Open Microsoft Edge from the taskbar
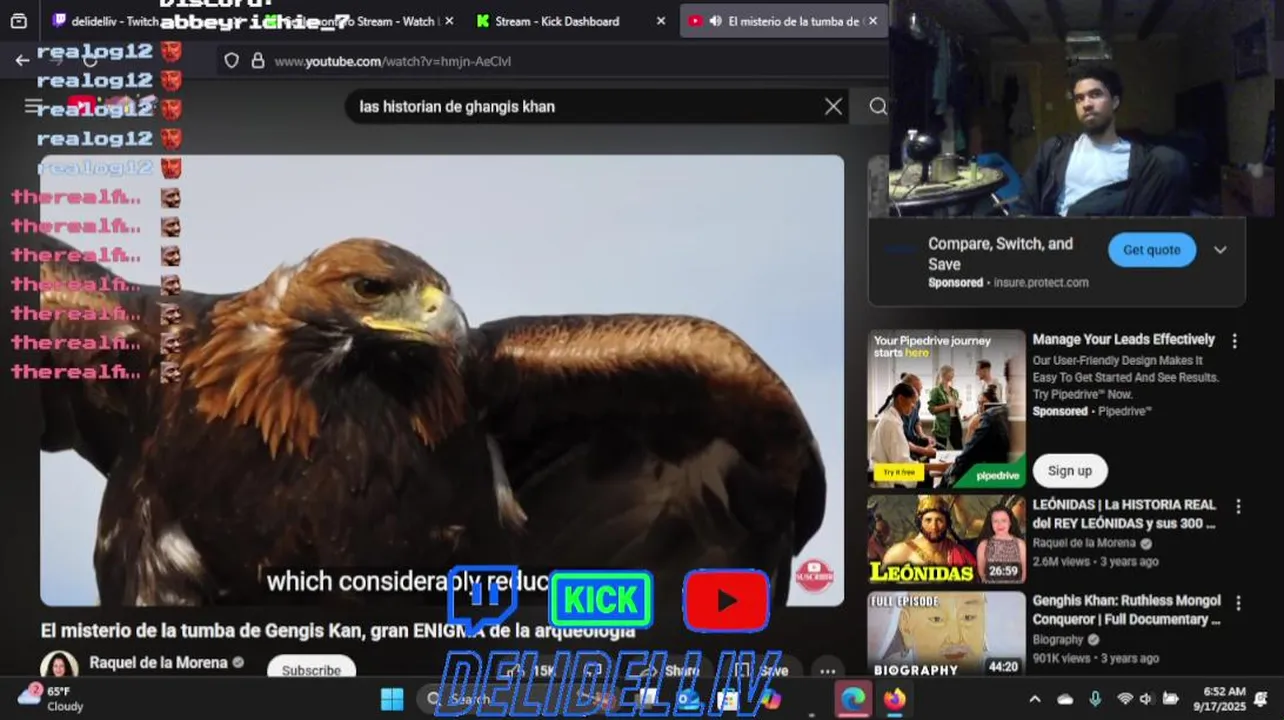 coord(853,699)
